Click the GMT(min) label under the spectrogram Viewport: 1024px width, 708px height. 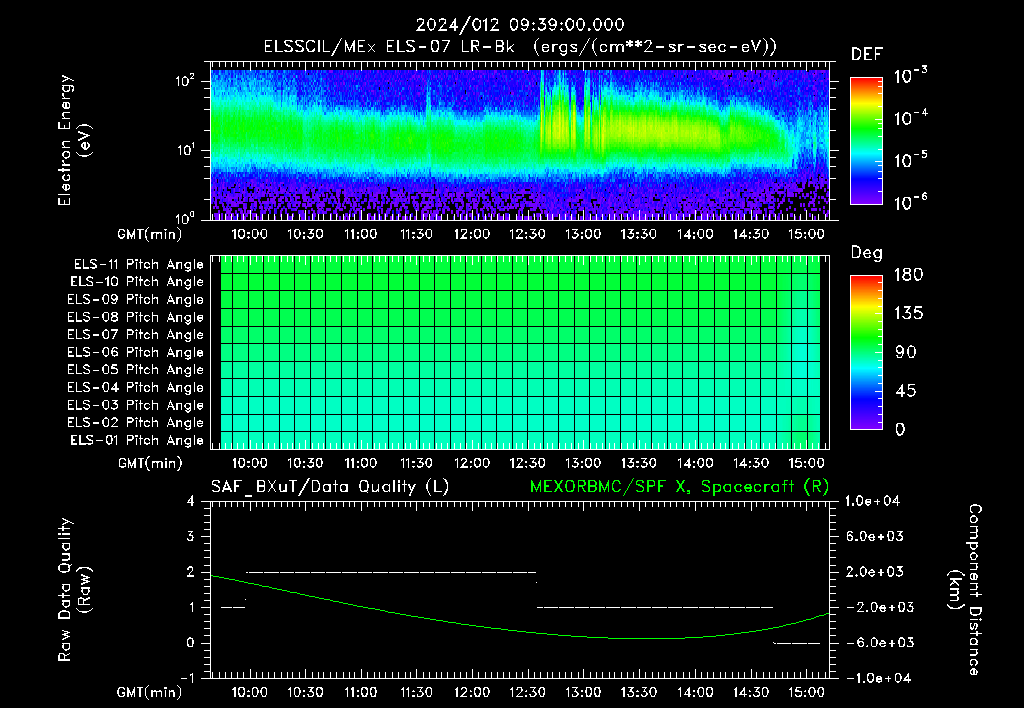[150, 234]
